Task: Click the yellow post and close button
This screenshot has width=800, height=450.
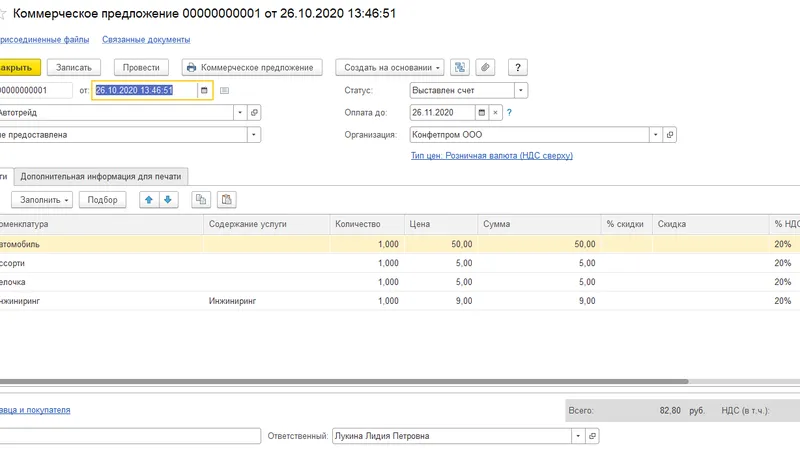Action: [18, 67]
